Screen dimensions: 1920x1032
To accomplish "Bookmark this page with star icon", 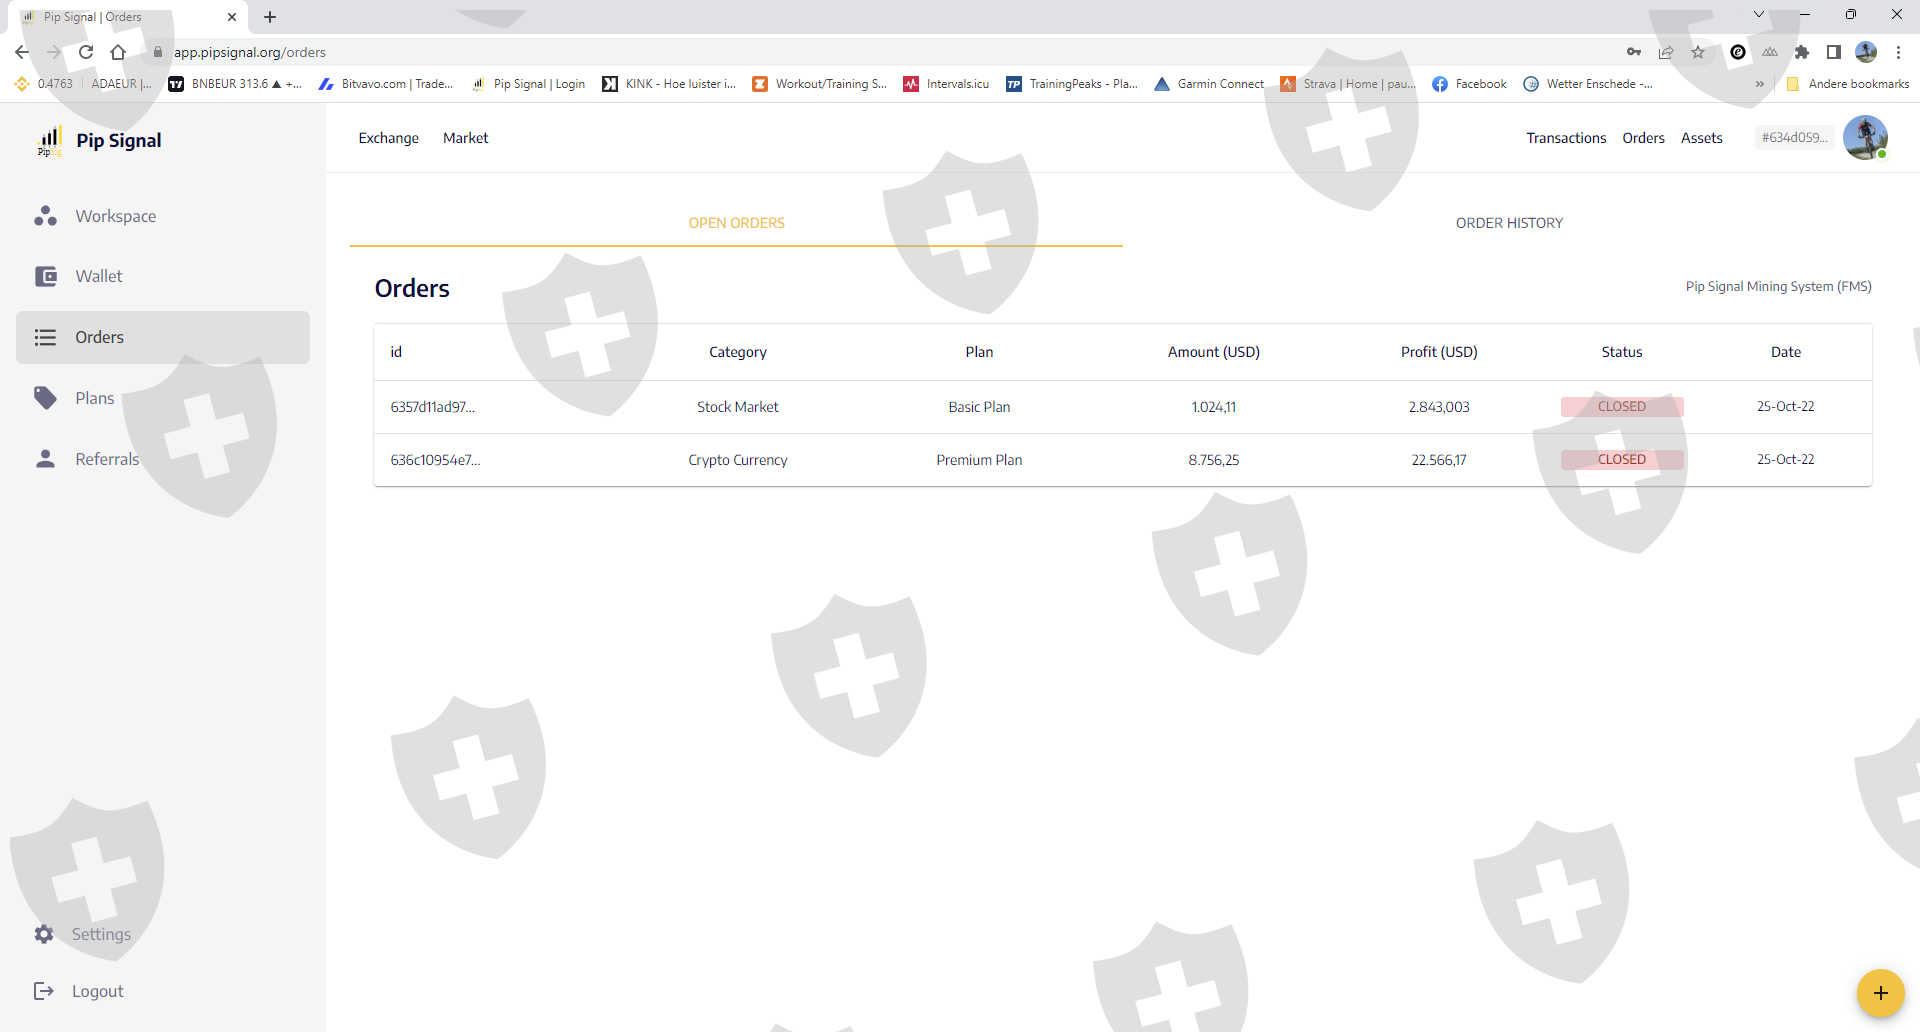I will click(1698, 52).
